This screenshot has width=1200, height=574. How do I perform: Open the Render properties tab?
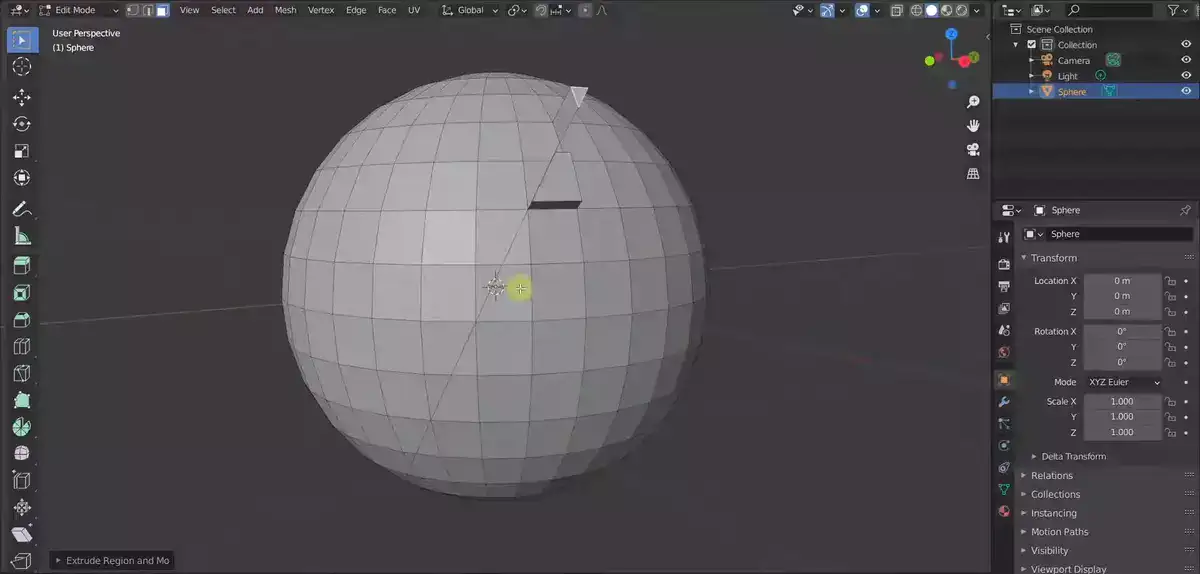(1004, 264)
